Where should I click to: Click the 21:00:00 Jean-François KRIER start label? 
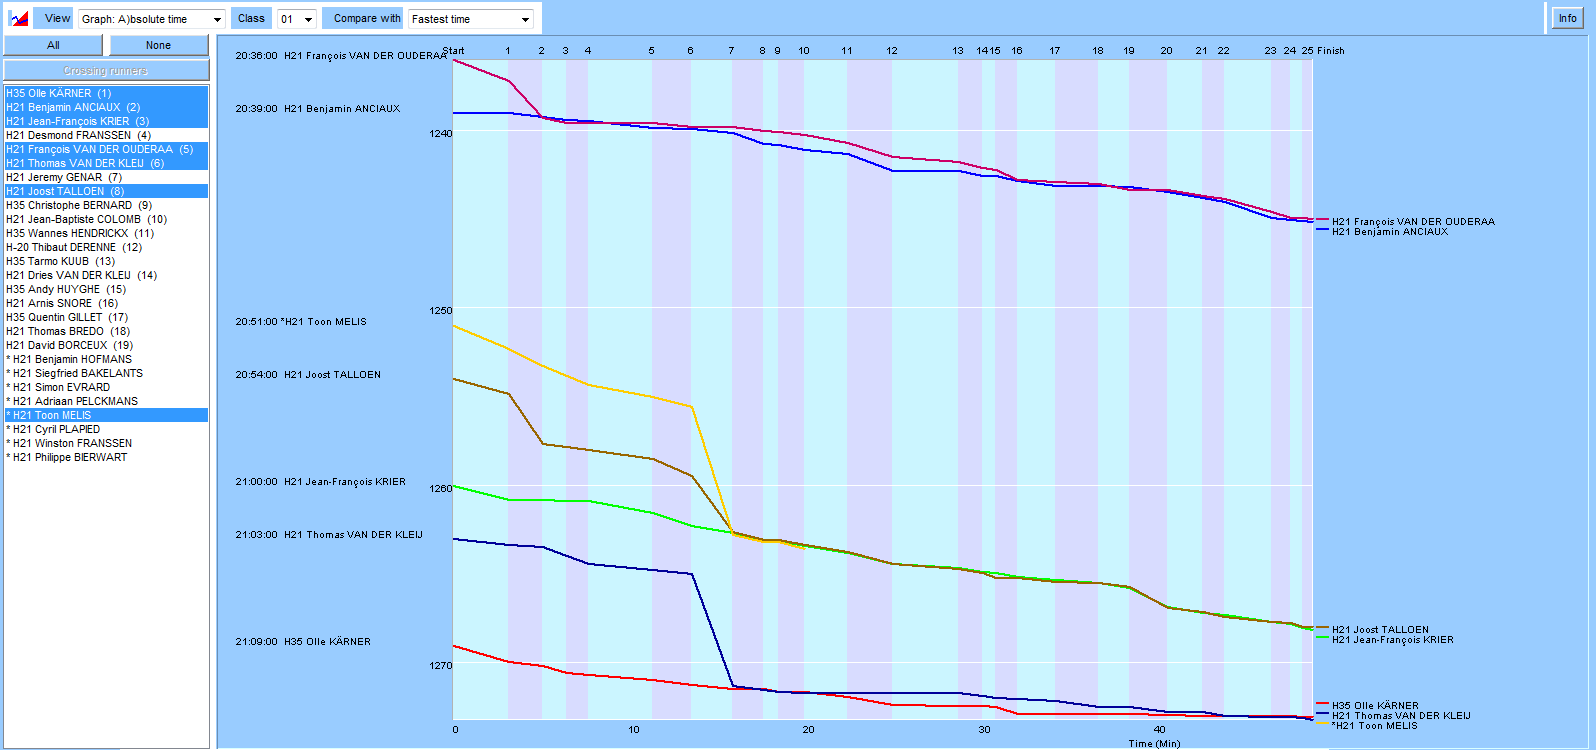[x=320, y=482]
